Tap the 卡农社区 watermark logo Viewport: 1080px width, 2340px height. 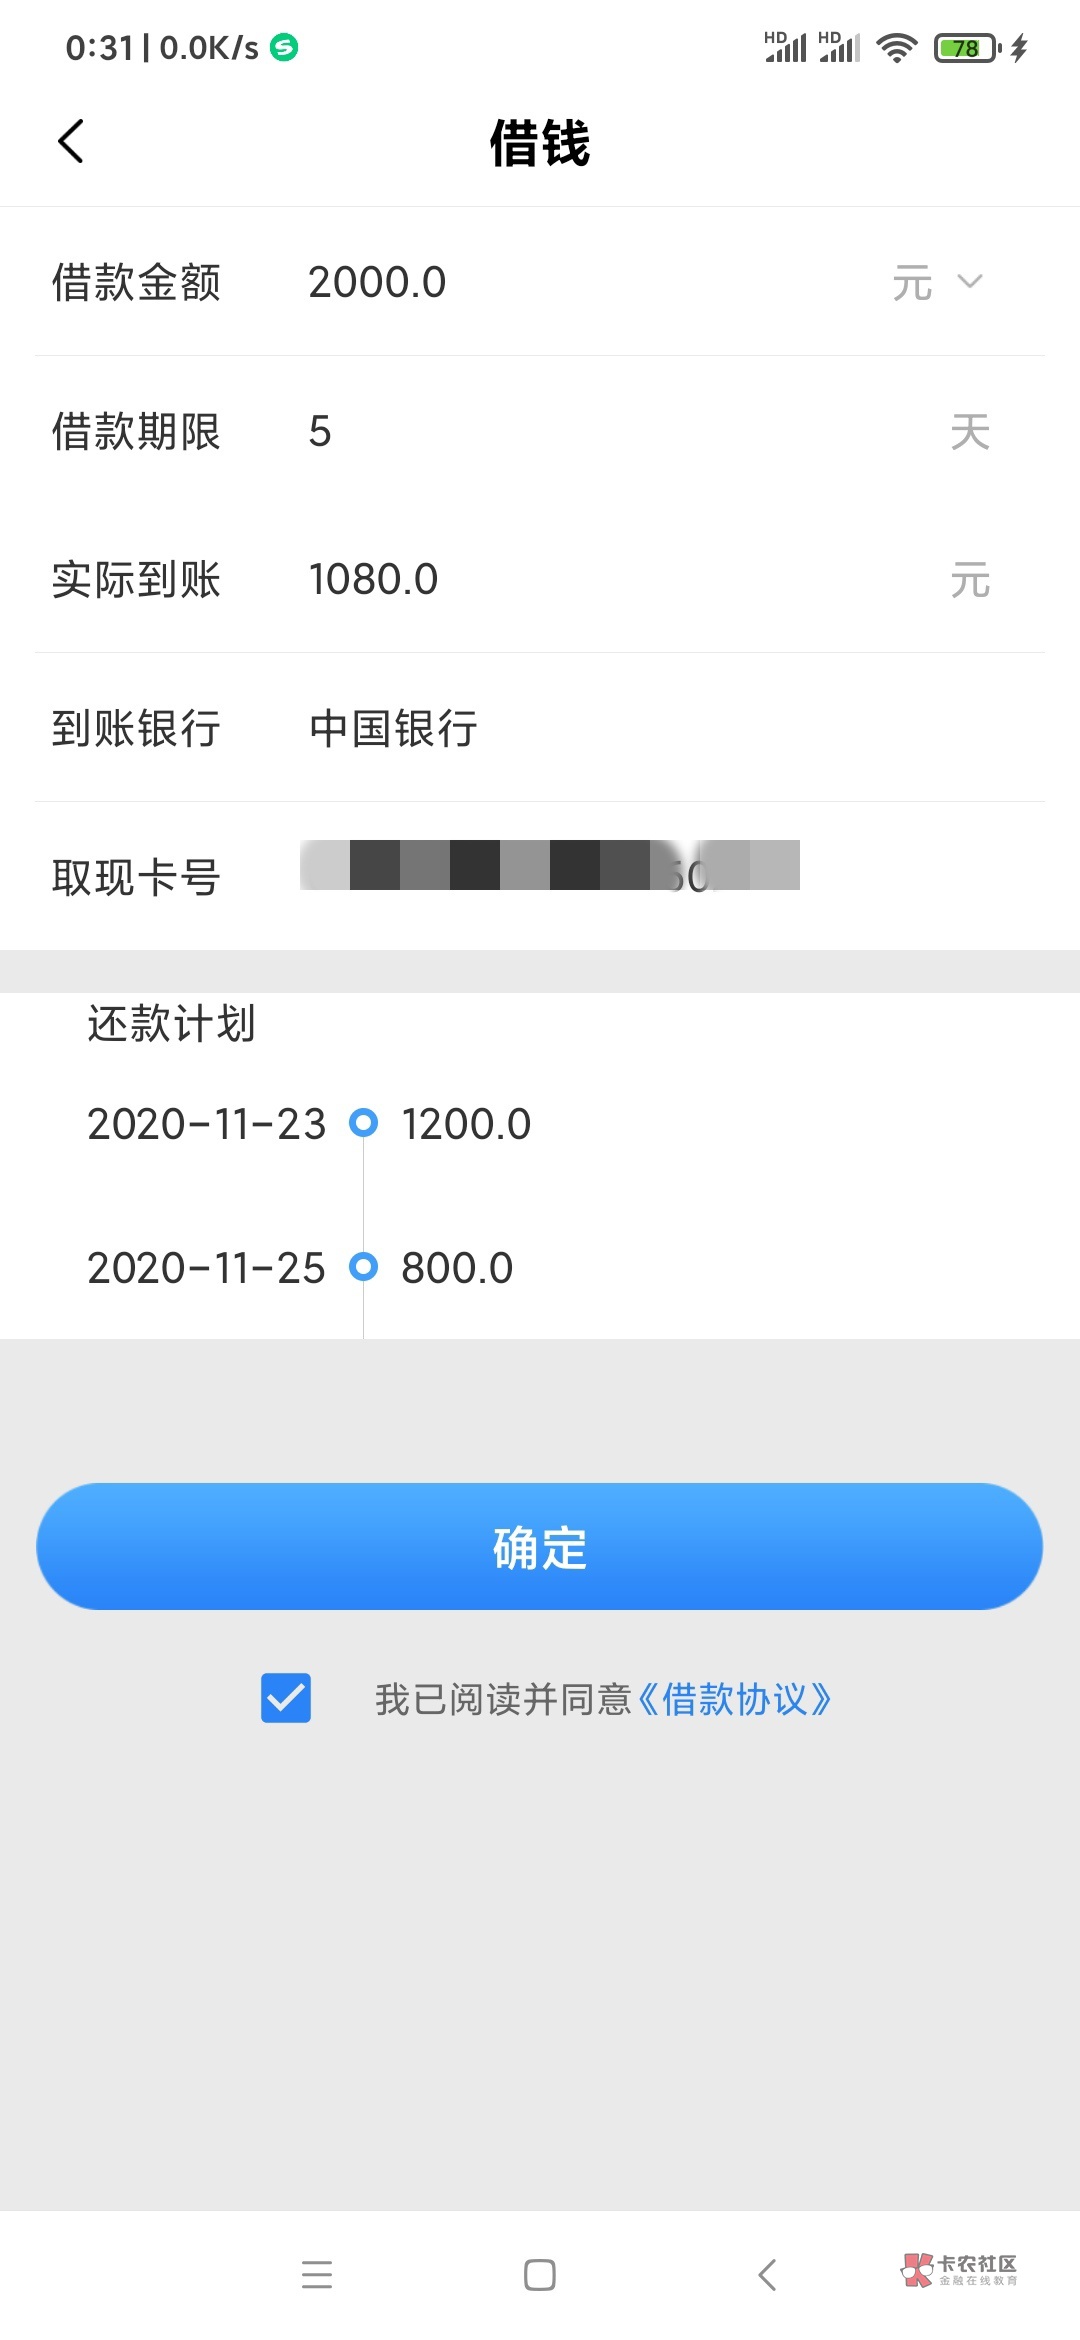[959, 2269]
